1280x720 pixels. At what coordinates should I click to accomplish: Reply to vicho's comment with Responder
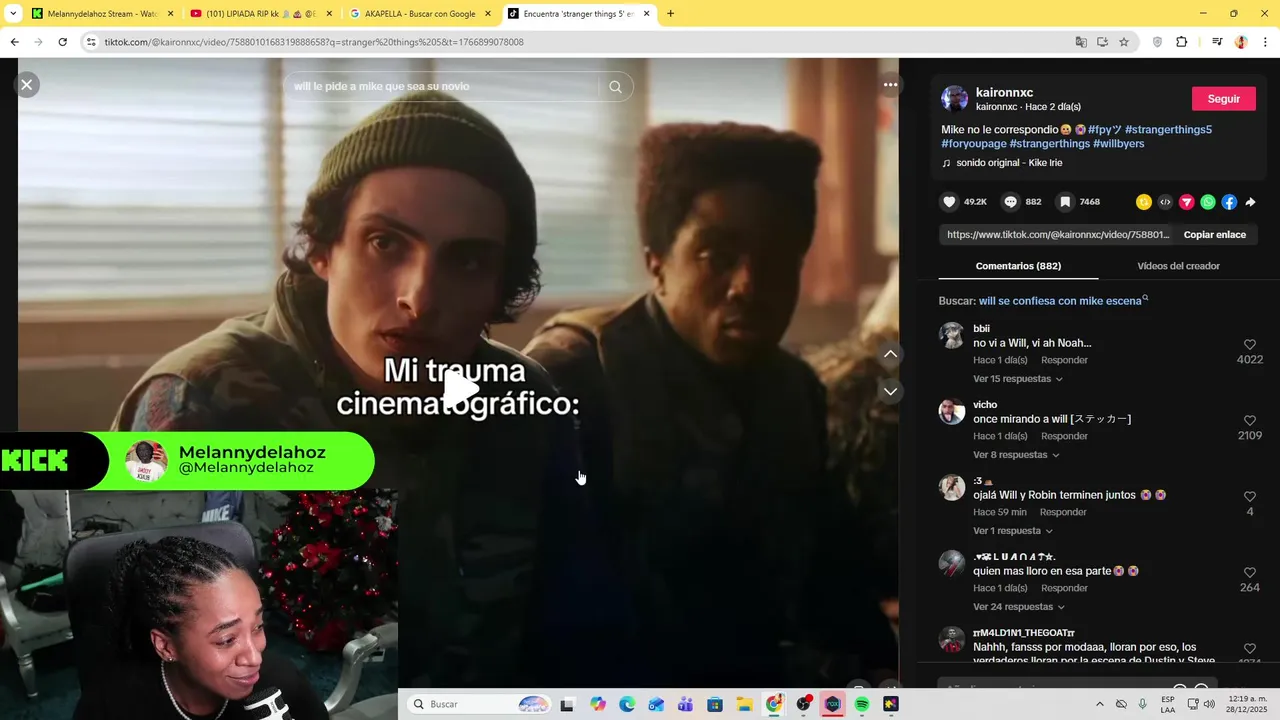tap(1064, 436)
